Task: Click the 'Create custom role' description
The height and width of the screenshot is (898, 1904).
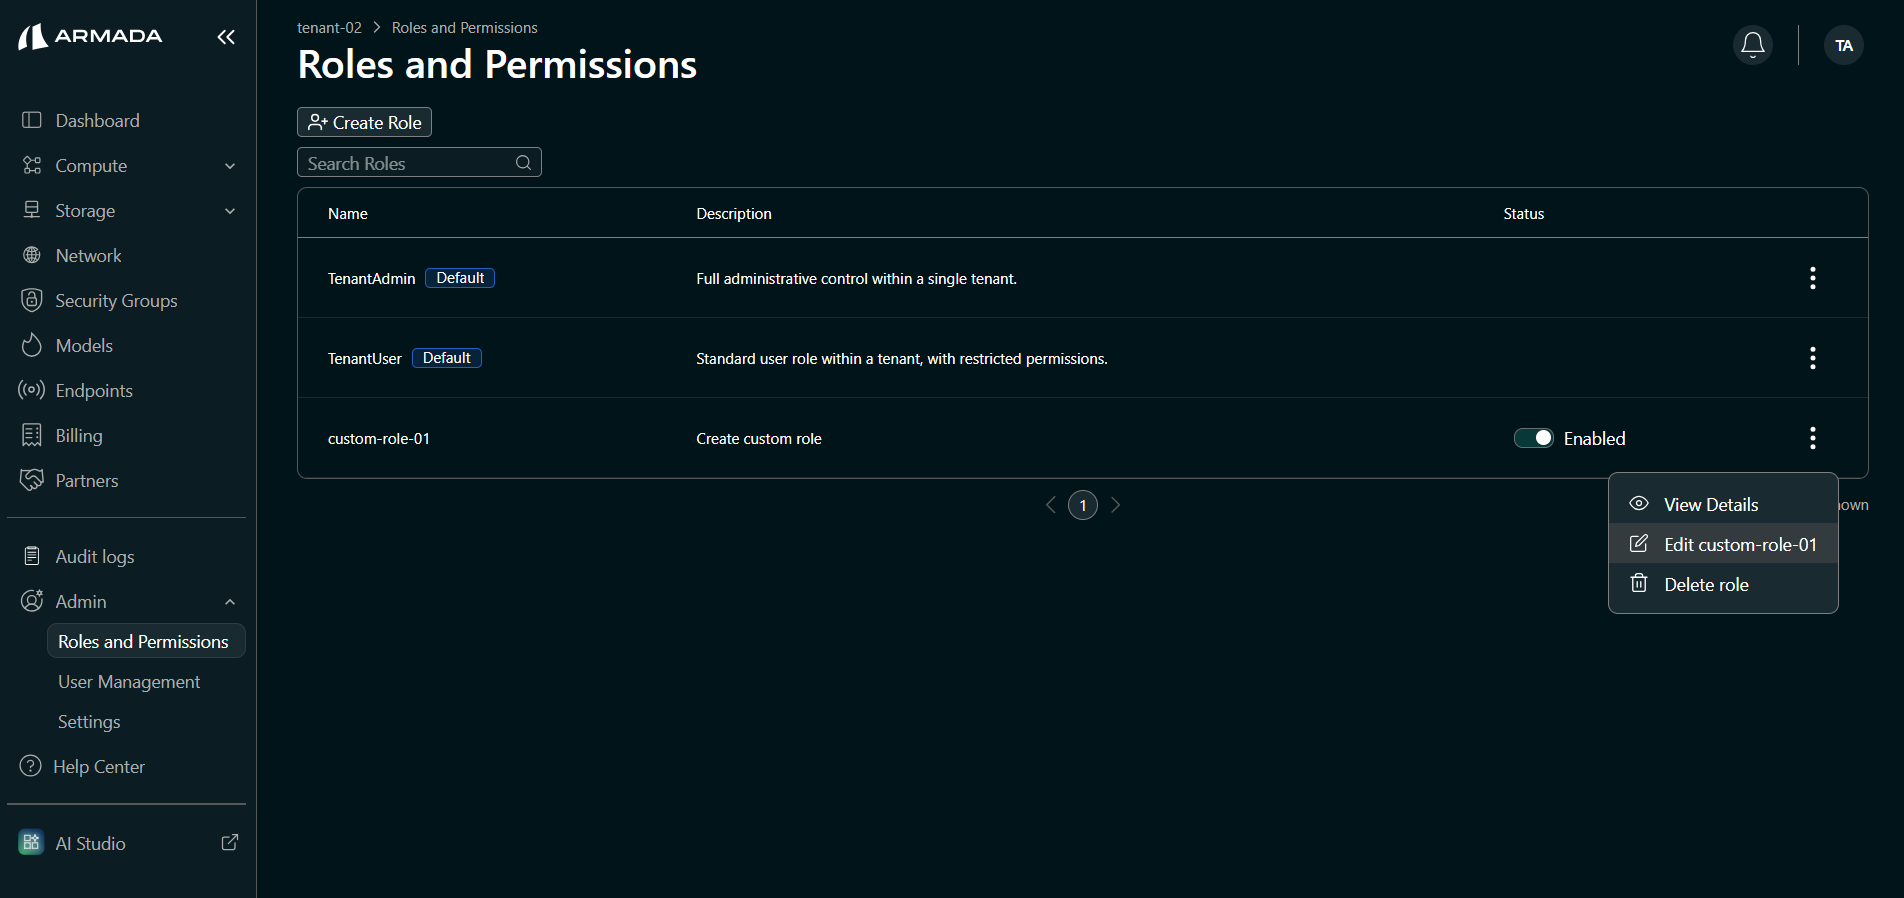Action: tap(759, 439)
